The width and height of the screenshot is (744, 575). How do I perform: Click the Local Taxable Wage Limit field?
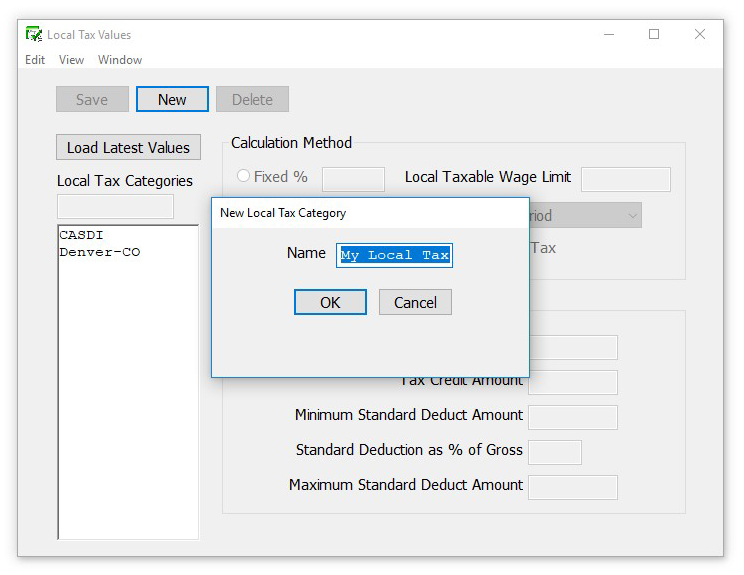pos(625,179)
